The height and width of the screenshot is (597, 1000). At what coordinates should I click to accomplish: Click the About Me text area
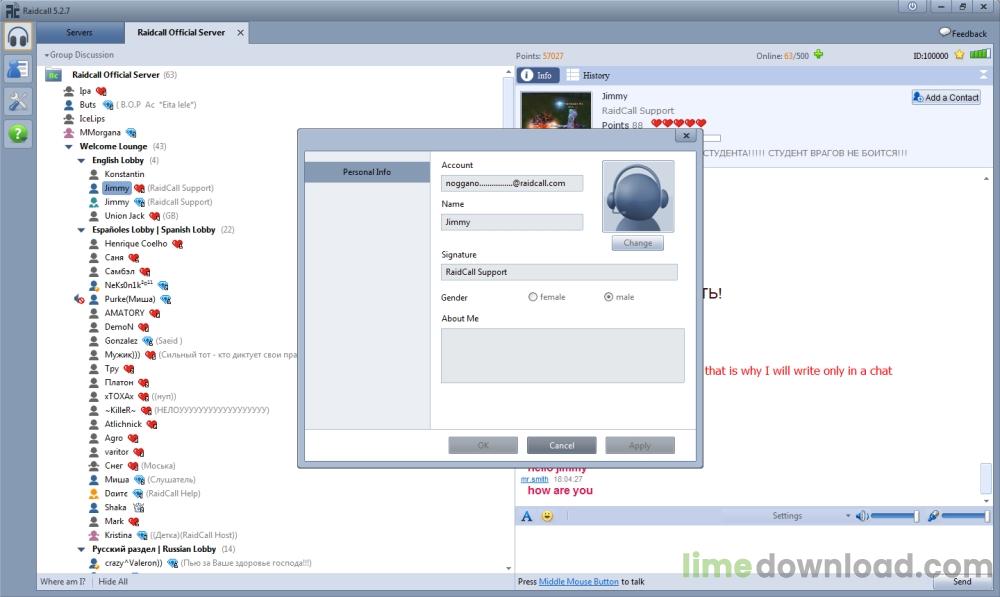click(x=562, y=355)
